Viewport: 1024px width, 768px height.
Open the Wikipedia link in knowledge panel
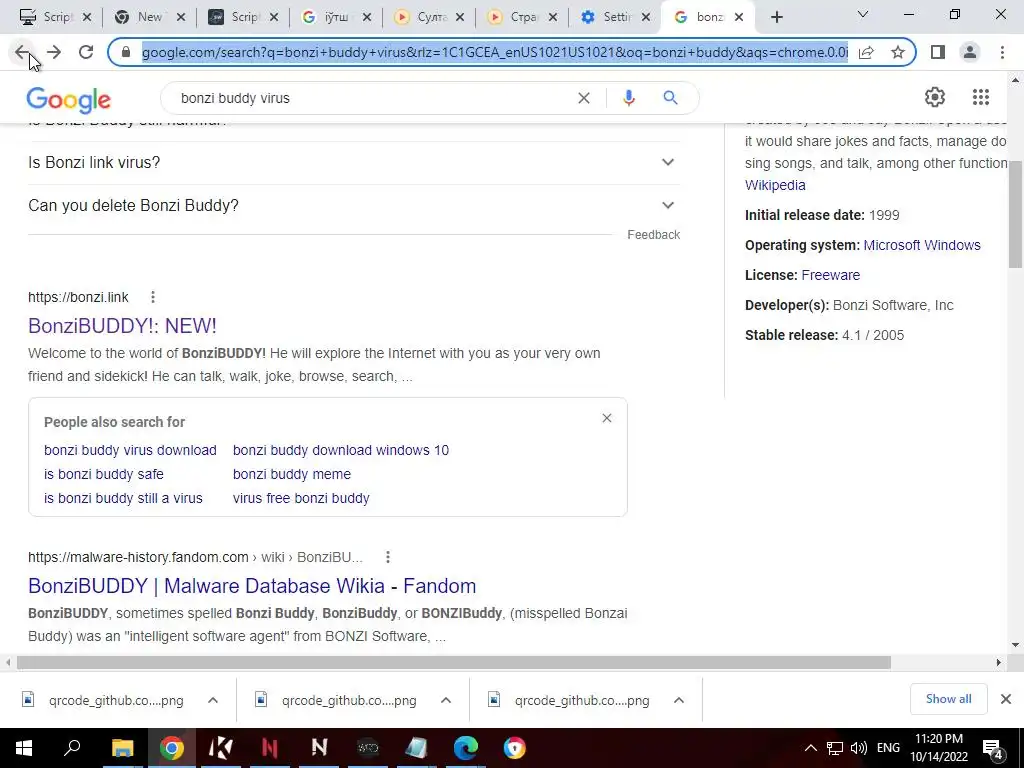tap(775, 185)
